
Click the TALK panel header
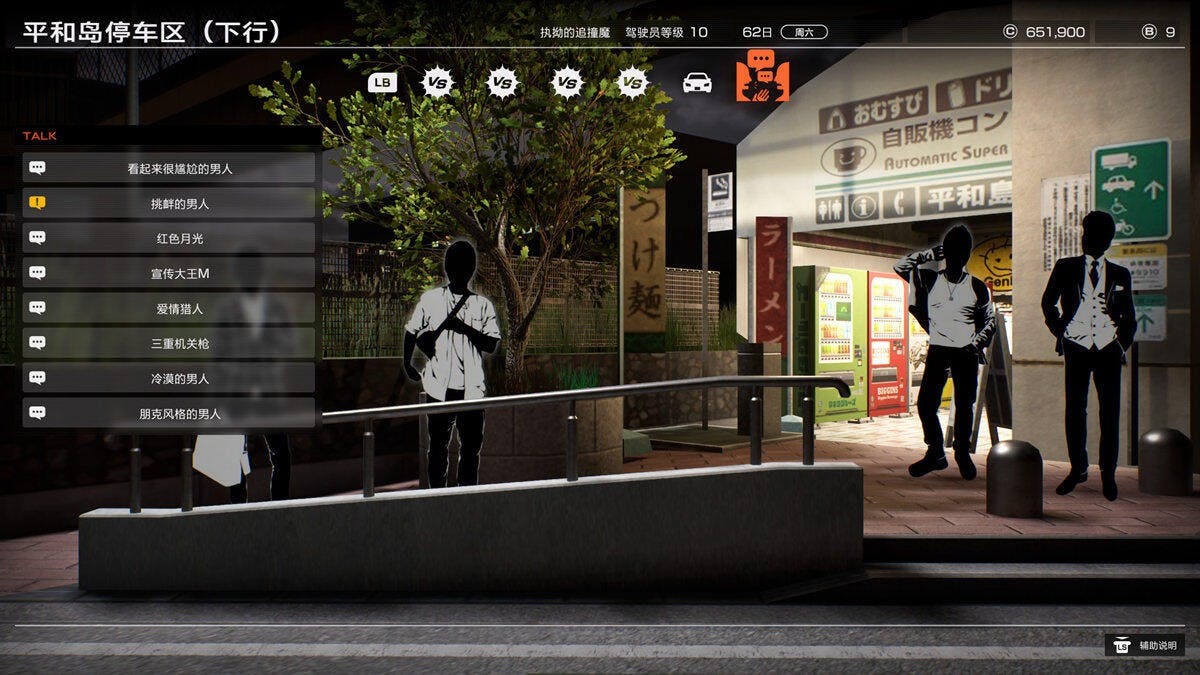pyautogui.click(x=169, y=135)
